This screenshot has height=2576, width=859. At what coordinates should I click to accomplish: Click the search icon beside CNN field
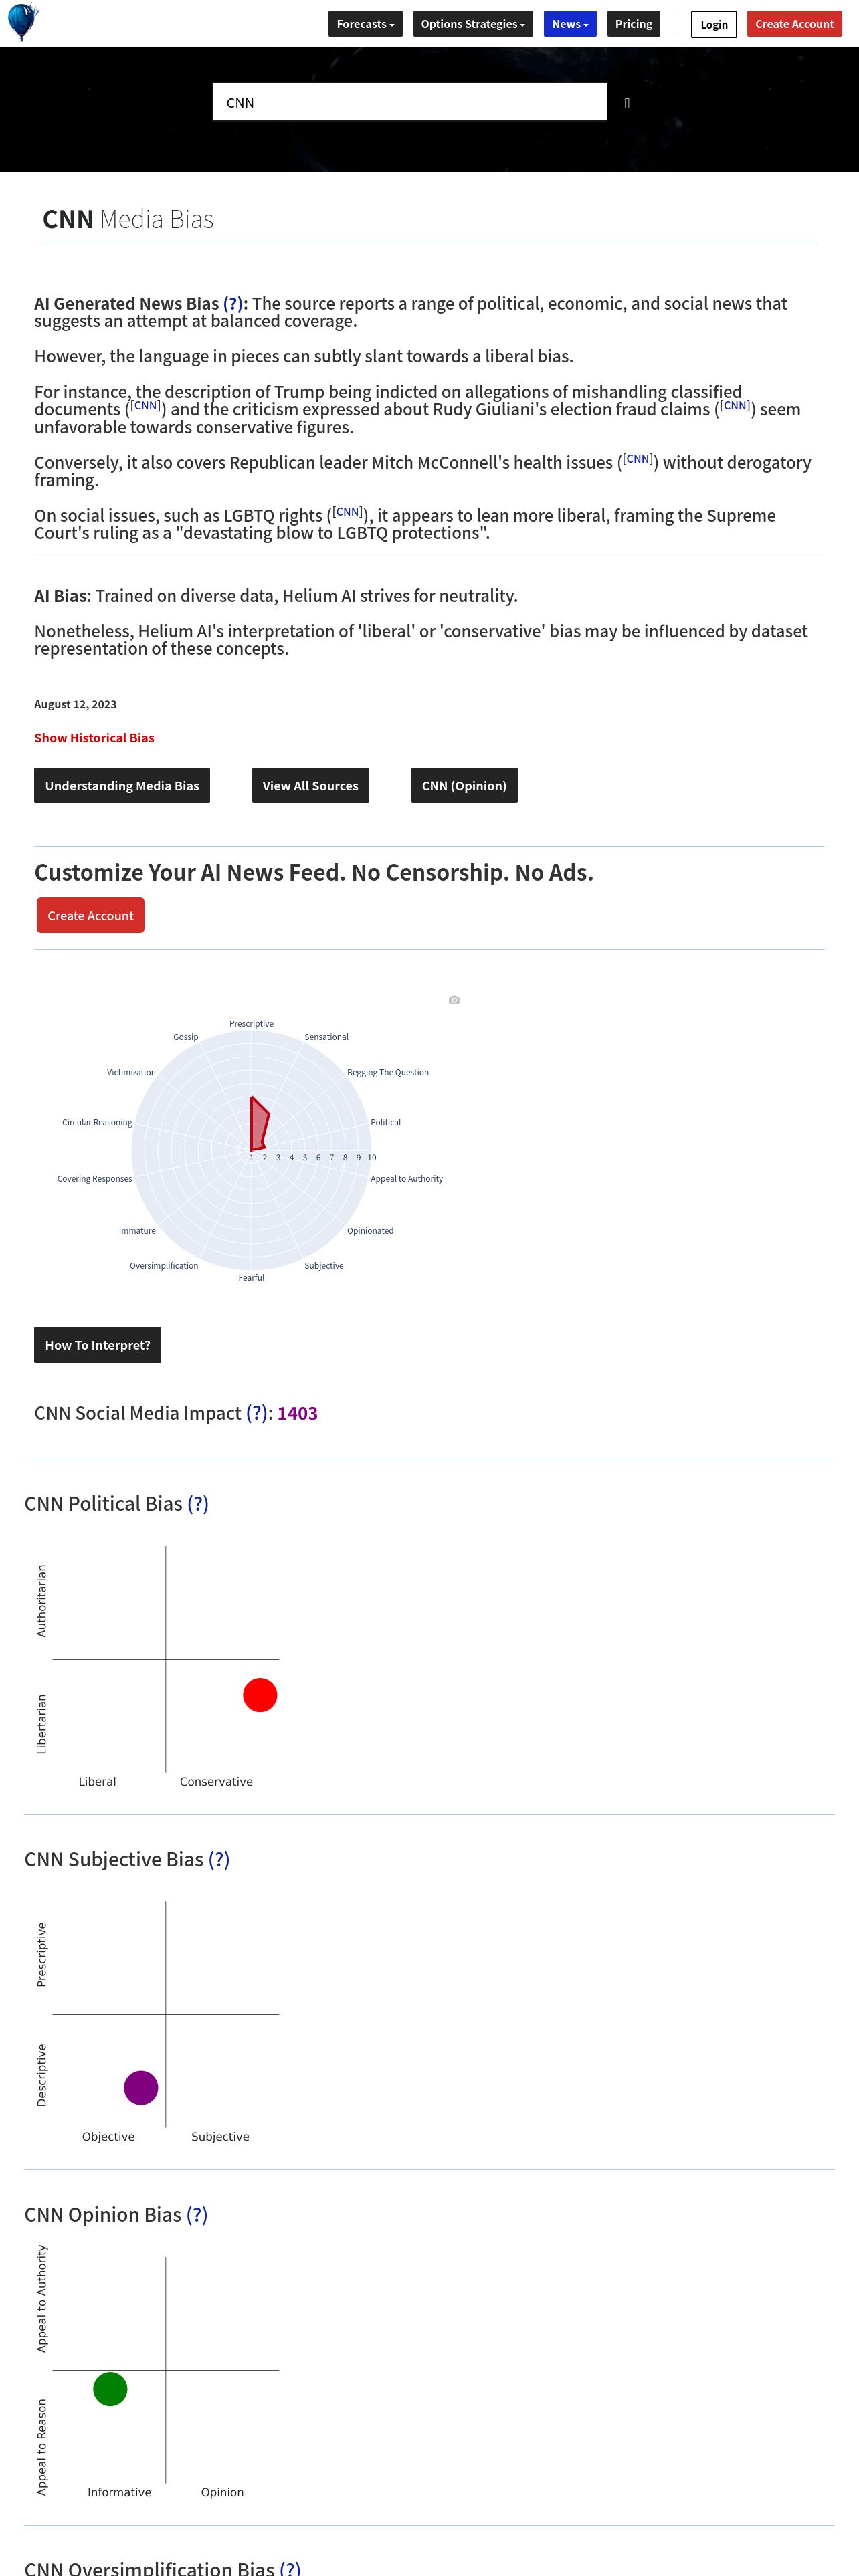tap(627, 103)
